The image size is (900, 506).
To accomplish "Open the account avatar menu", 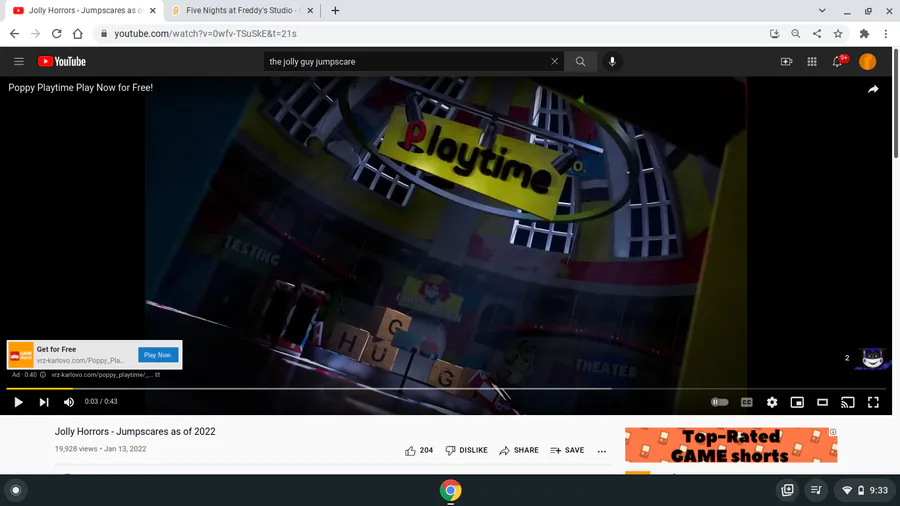I will pyautogui.click(x=867, y=61).
